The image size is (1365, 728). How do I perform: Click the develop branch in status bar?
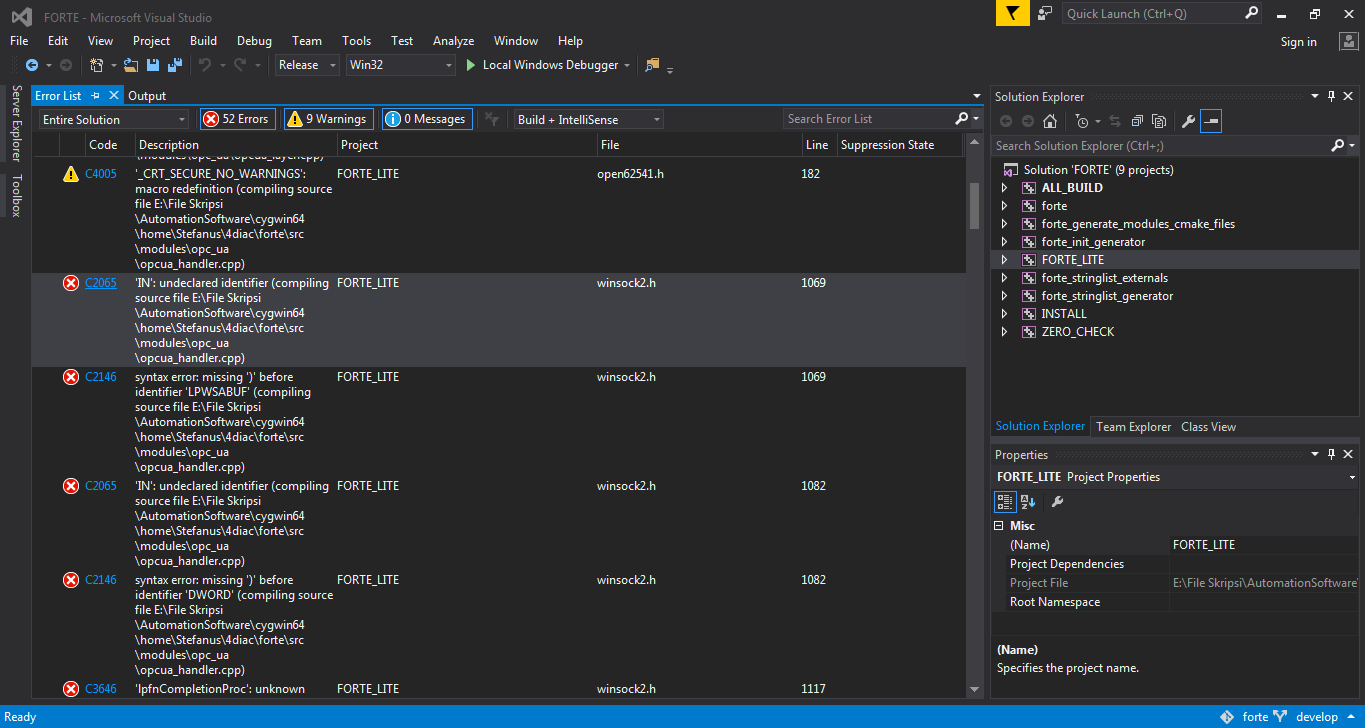pos(1317,717)
